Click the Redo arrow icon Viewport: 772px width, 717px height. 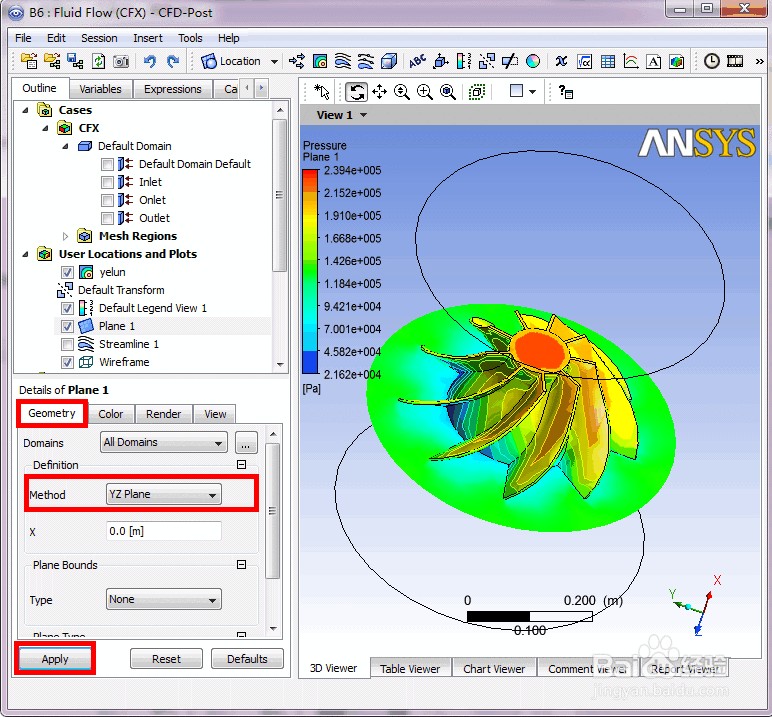172,61
